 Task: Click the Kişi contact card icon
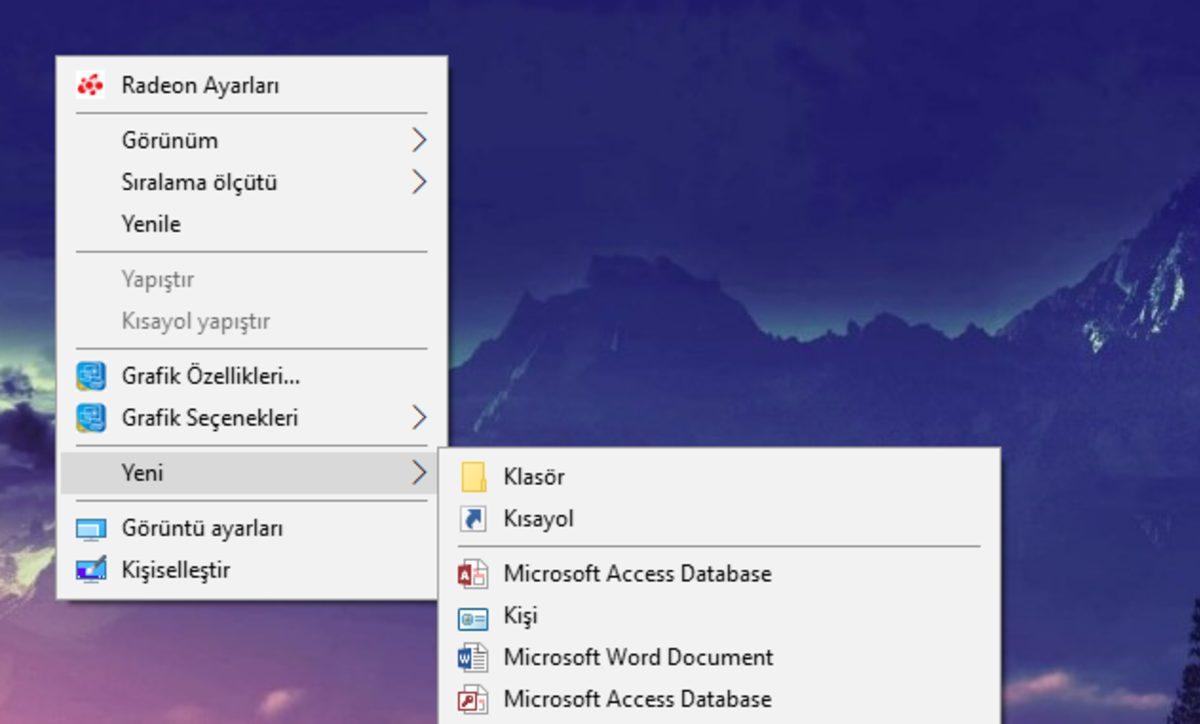pos(473,617)
